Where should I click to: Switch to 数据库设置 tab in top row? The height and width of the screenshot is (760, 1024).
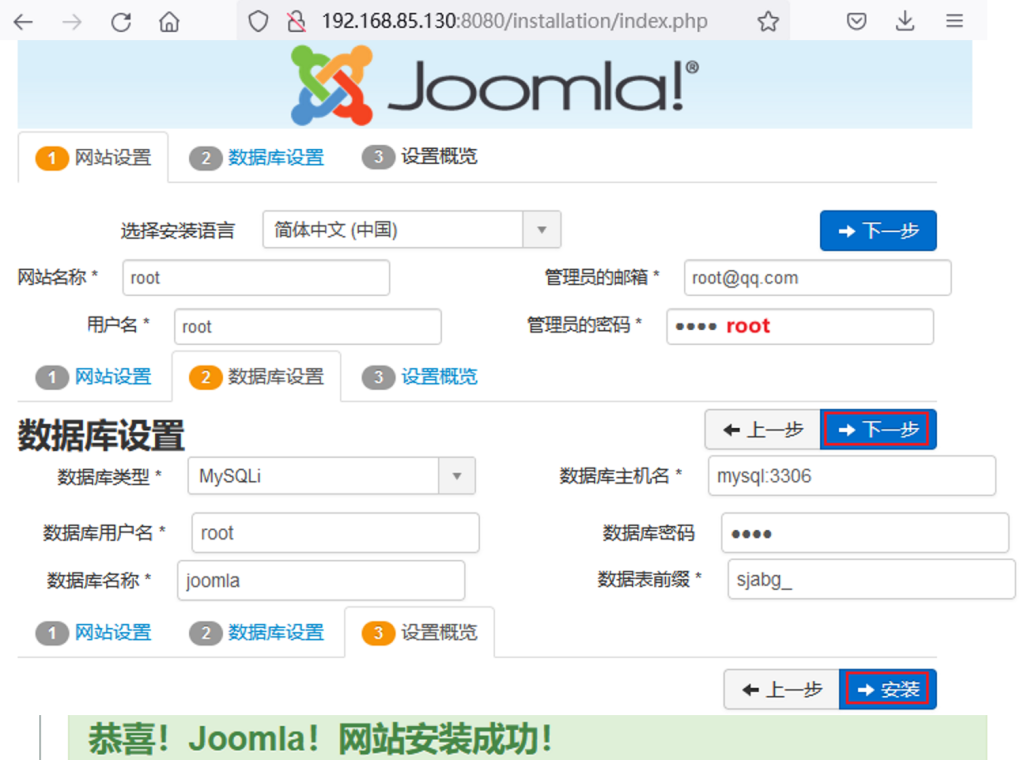click(x=257, y=157)
